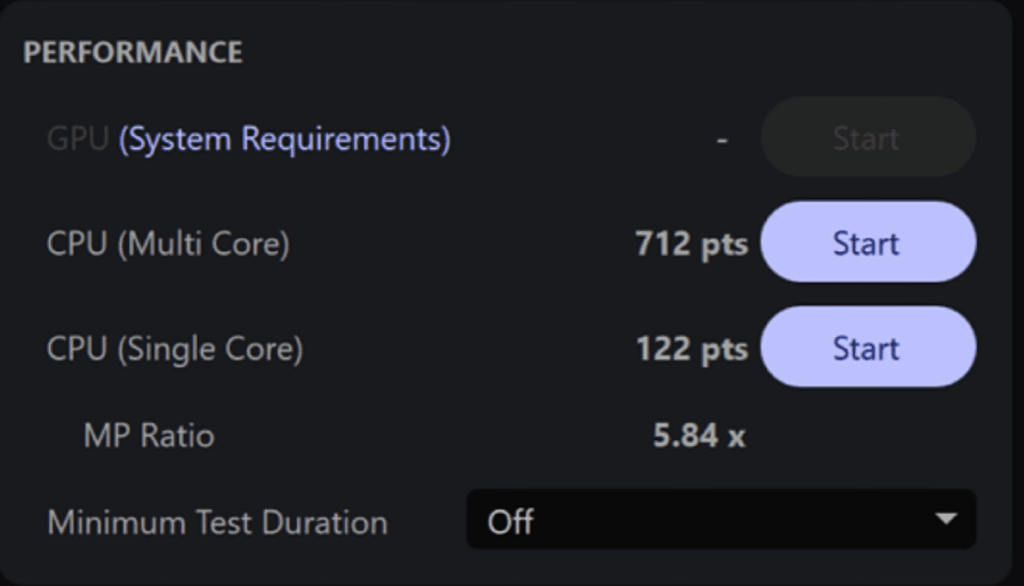The image size is (1024, 586).
Task: Click the pts unit next to 122
Action: 724,350
